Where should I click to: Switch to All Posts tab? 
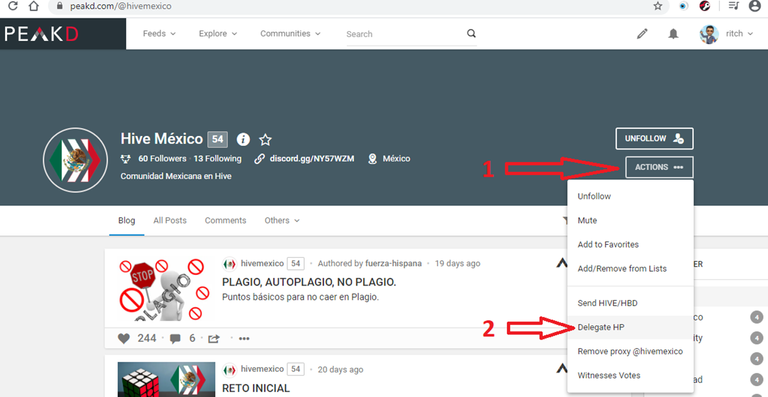click(x=170, y=220)
